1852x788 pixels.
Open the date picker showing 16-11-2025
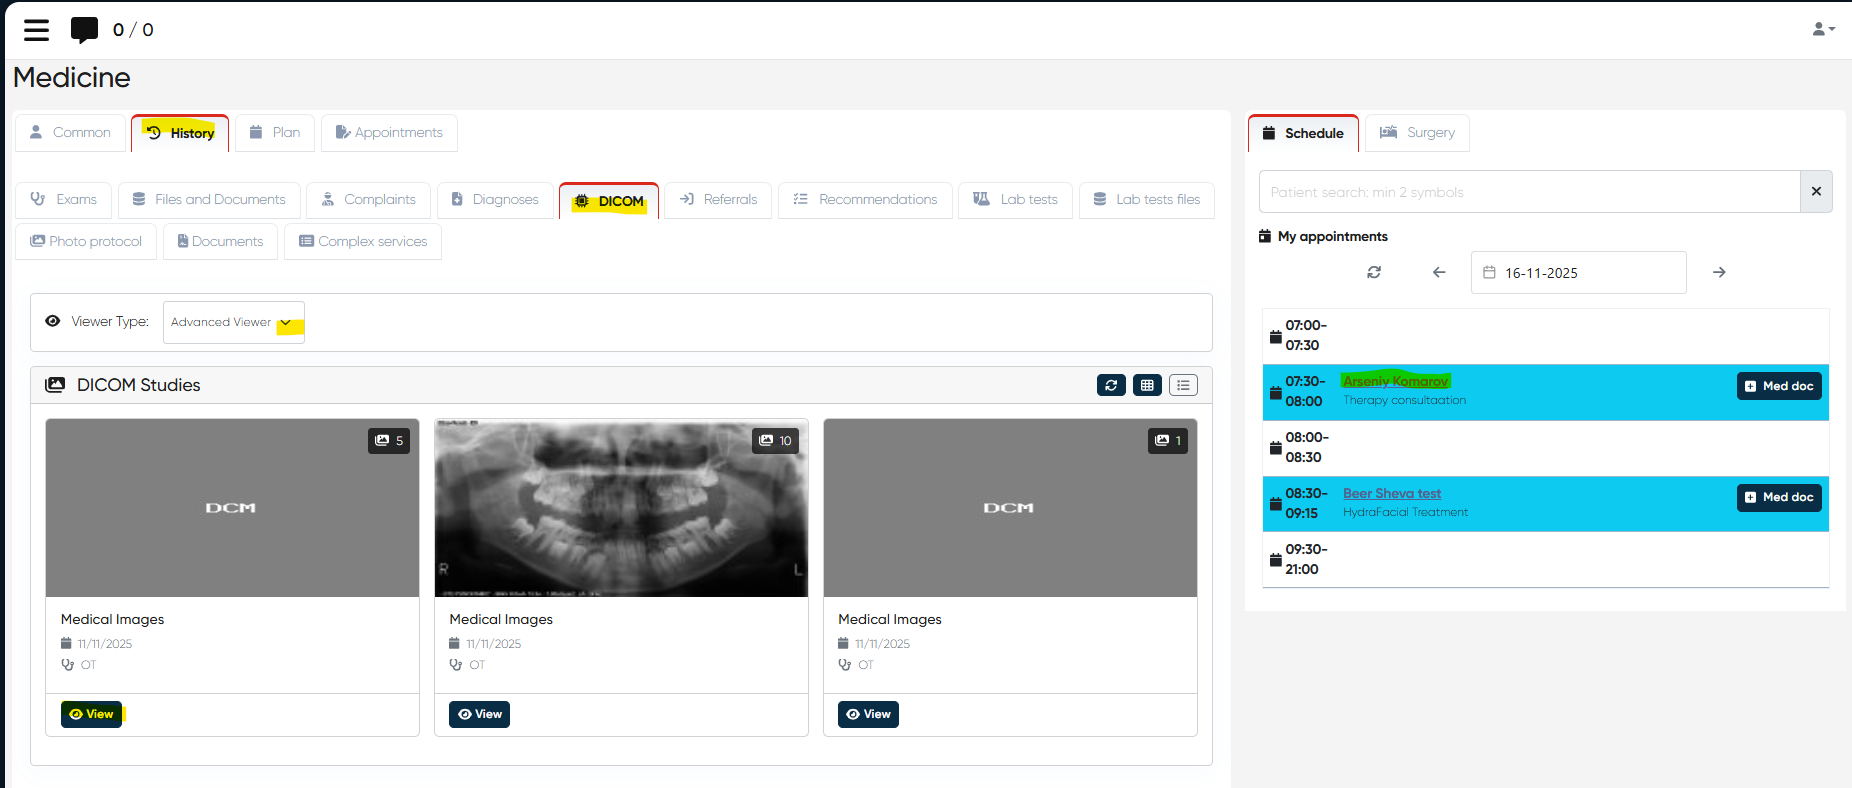pos(1577,273)
